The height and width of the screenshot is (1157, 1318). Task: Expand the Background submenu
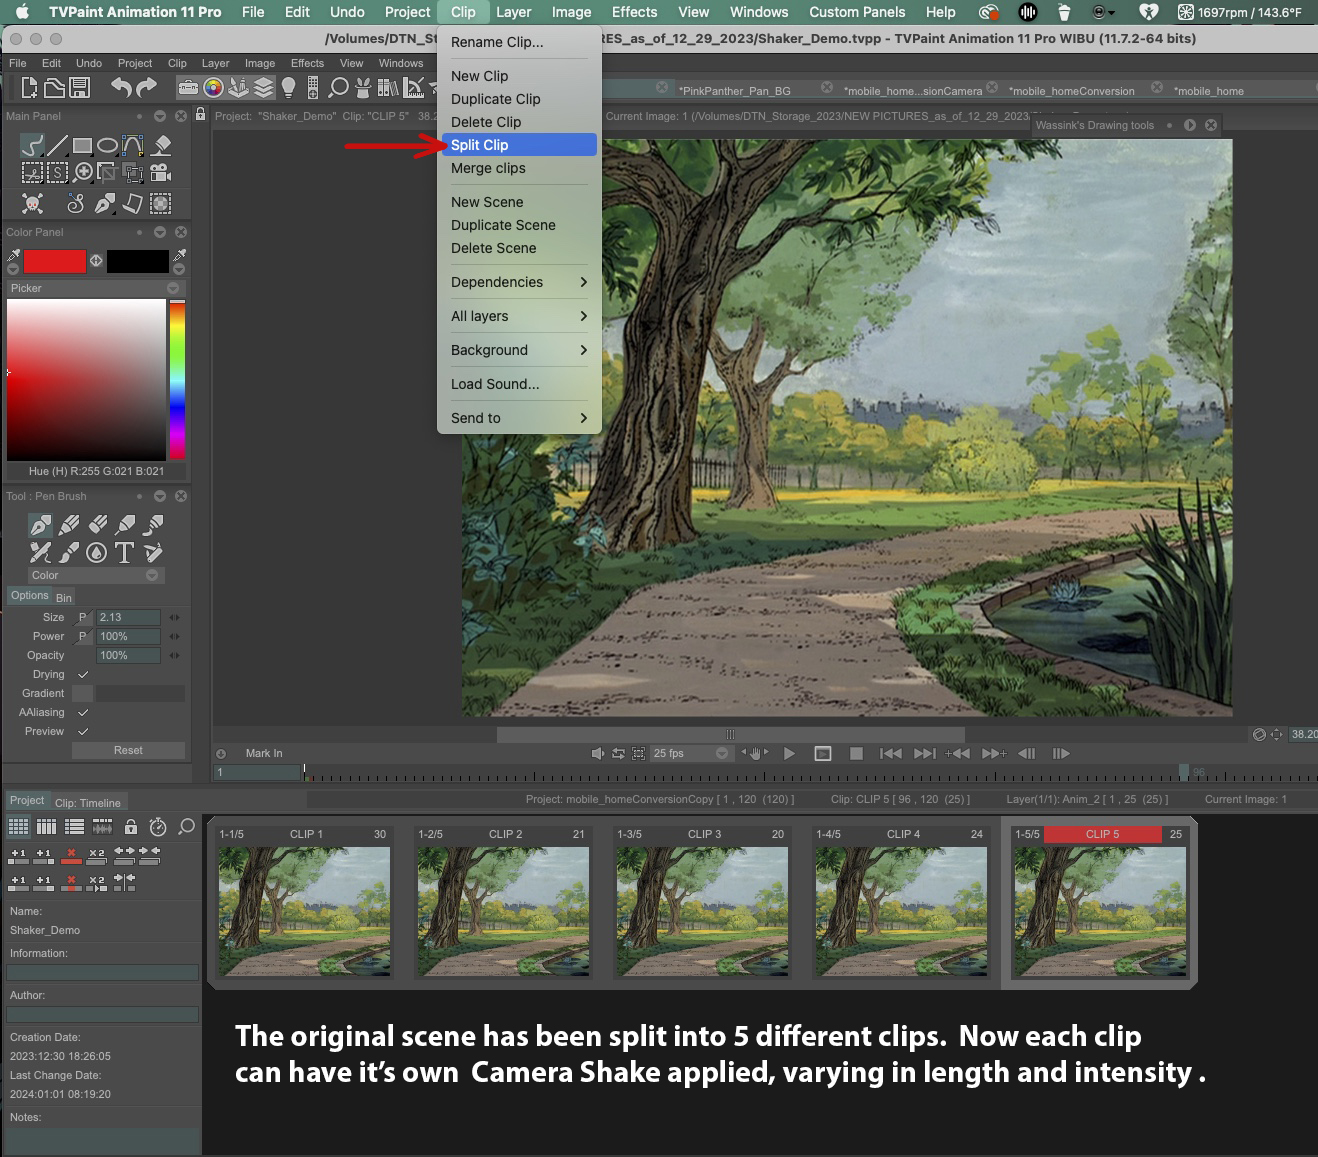pos(519,351)
